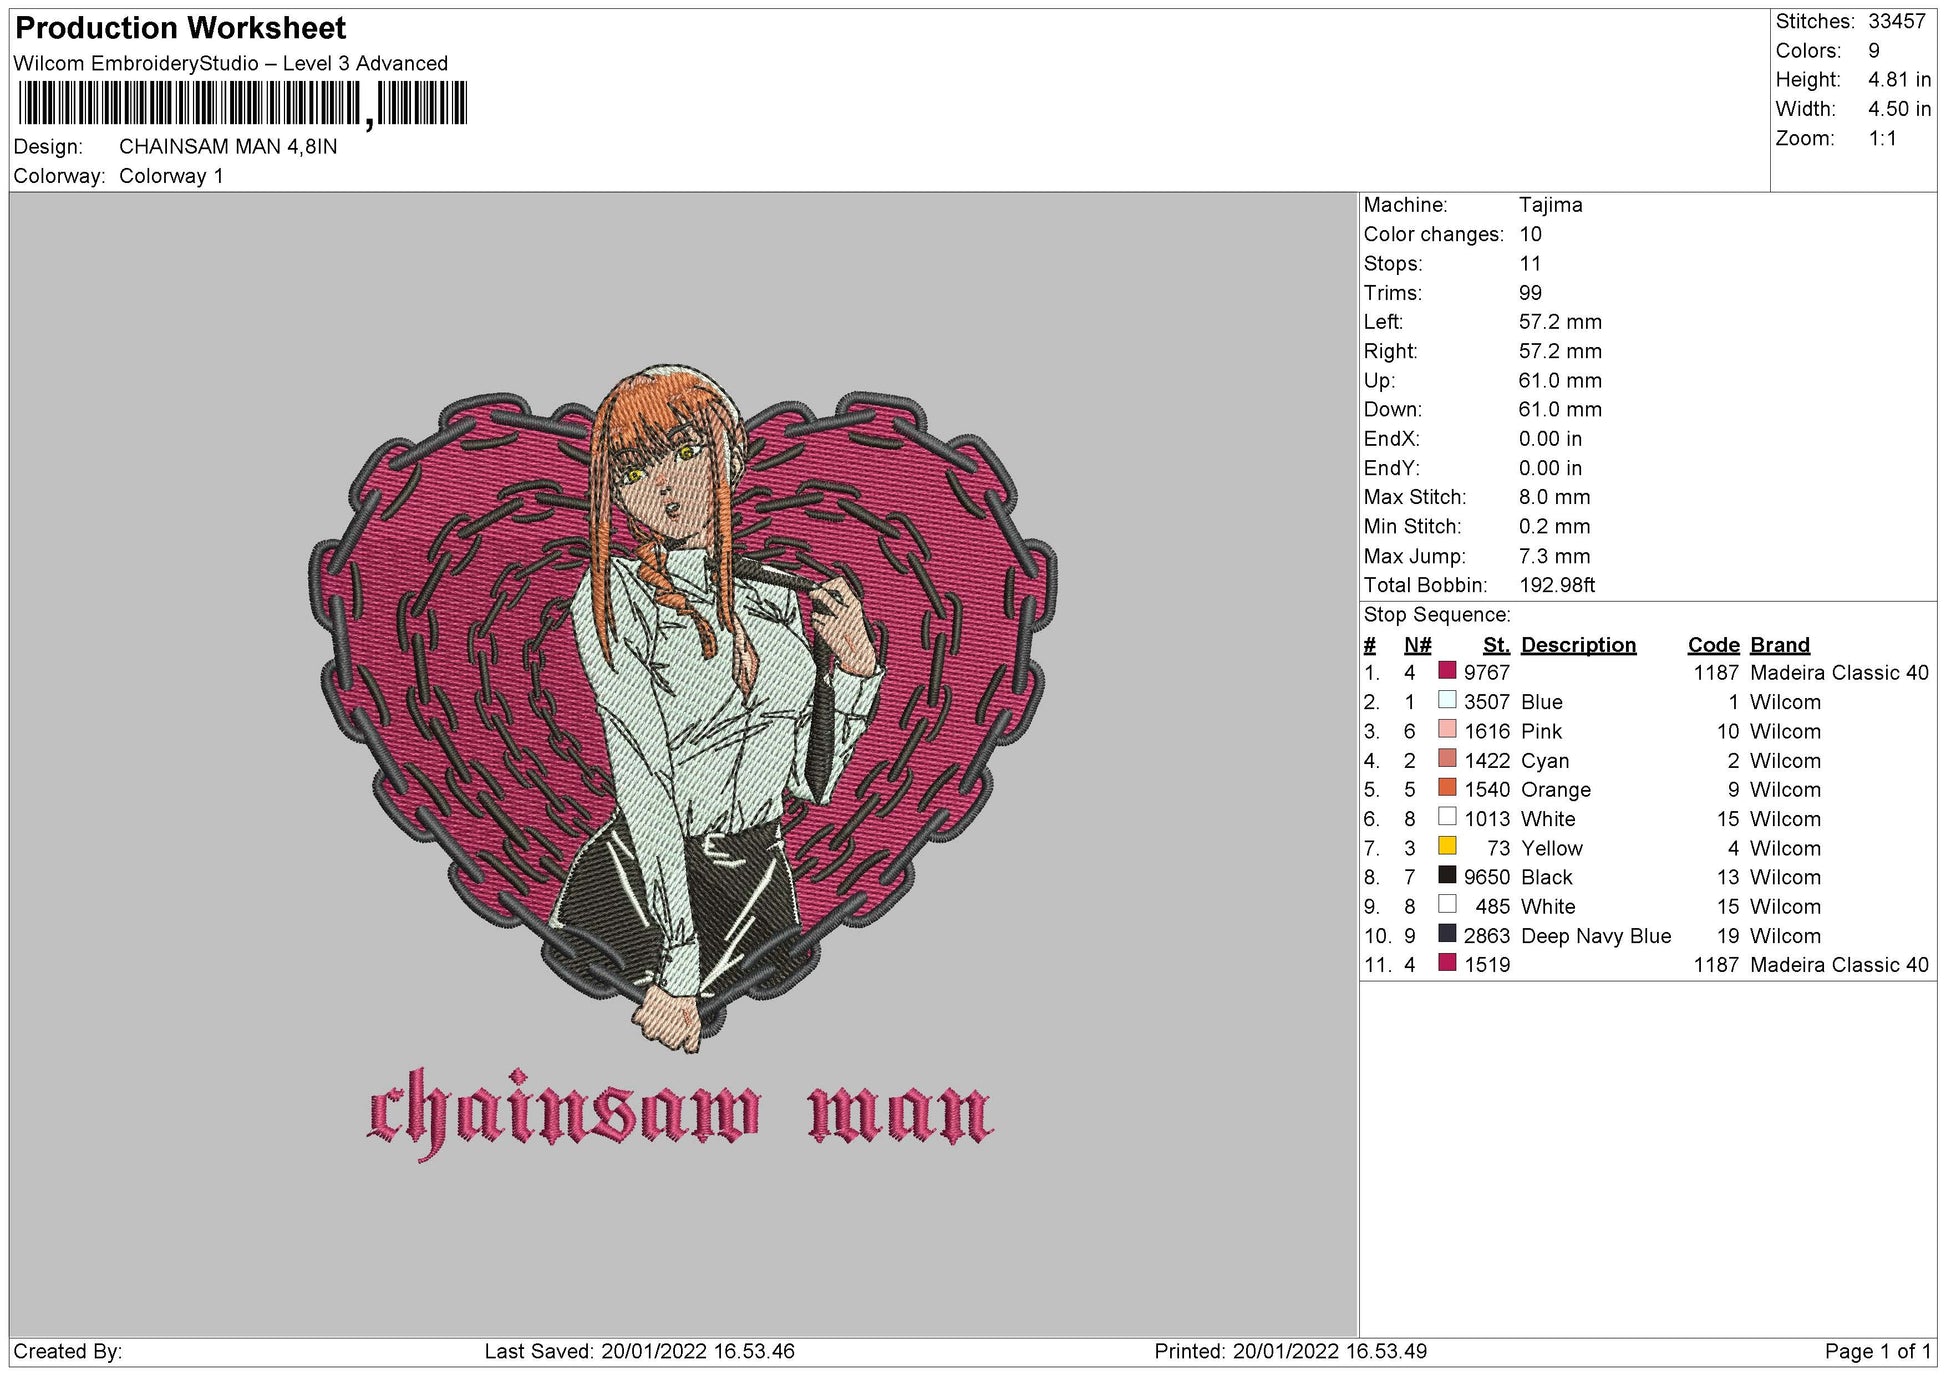
Task: Select the Cyan thread swatch in stop 4
Action: click(1447, 759)
